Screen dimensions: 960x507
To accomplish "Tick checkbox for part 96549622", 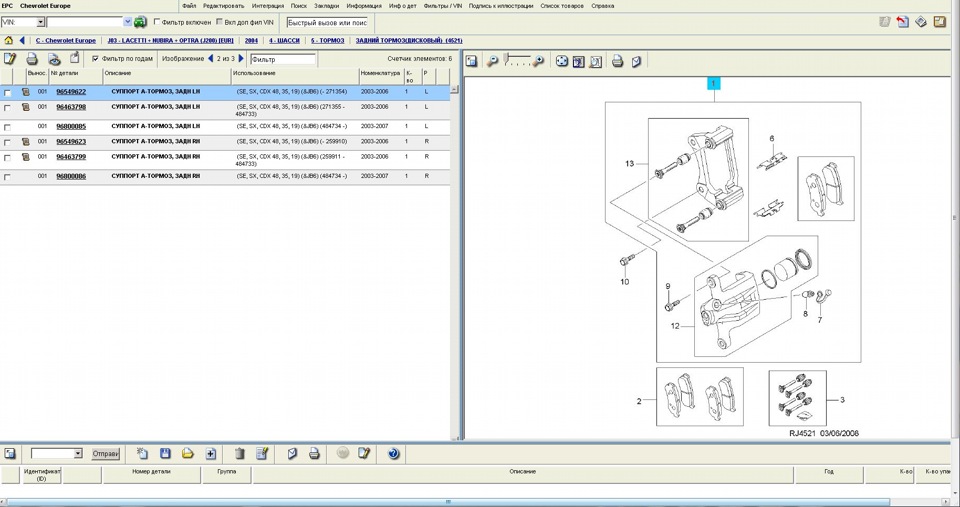I will [x=7, y=93].
